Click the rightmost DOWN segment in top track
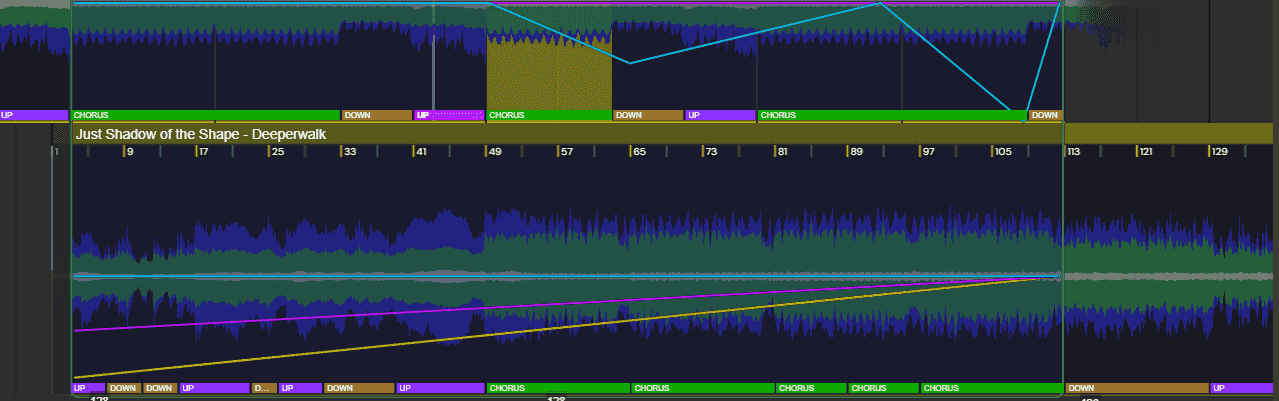Viewport: 1279px width, 401px height. [x=1045, y=115]
